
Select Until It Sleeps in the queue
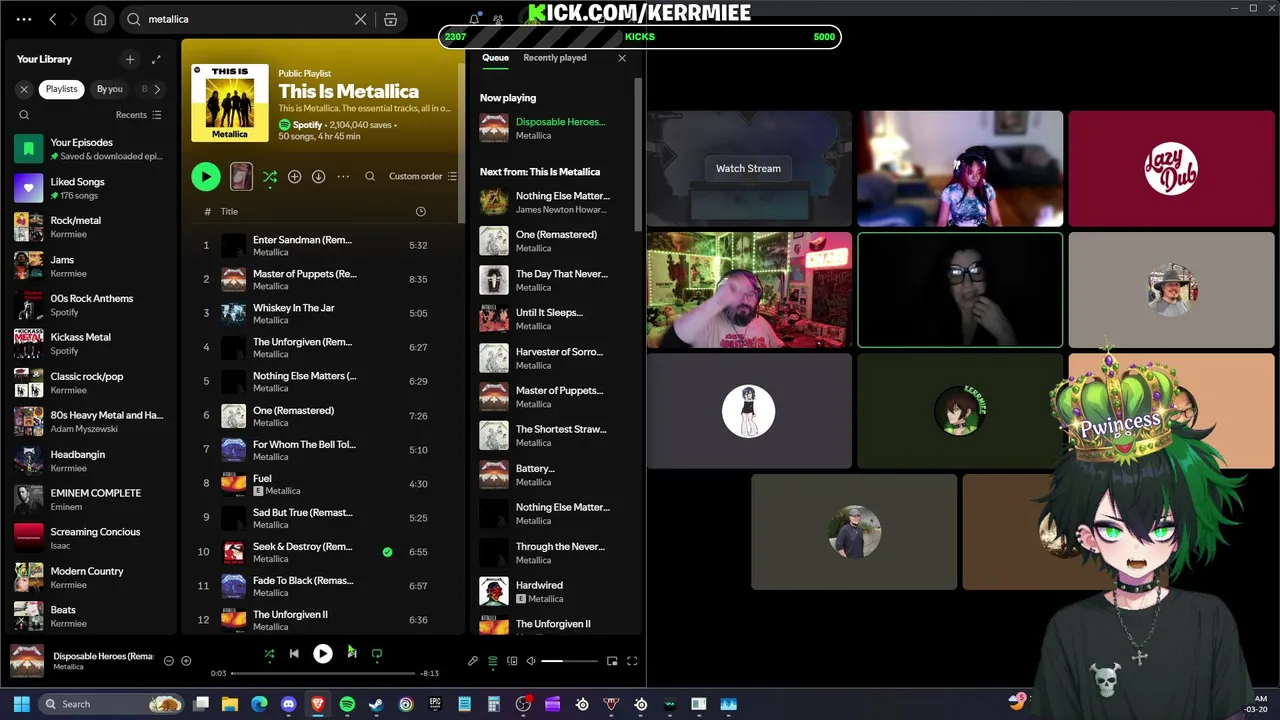[x=553, y=319]
